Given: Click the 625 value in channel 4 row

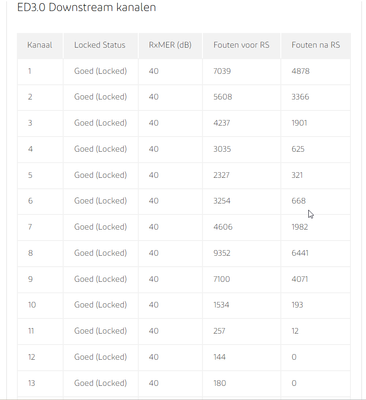Looking at the screenshot, I should [x=298, y=149].
